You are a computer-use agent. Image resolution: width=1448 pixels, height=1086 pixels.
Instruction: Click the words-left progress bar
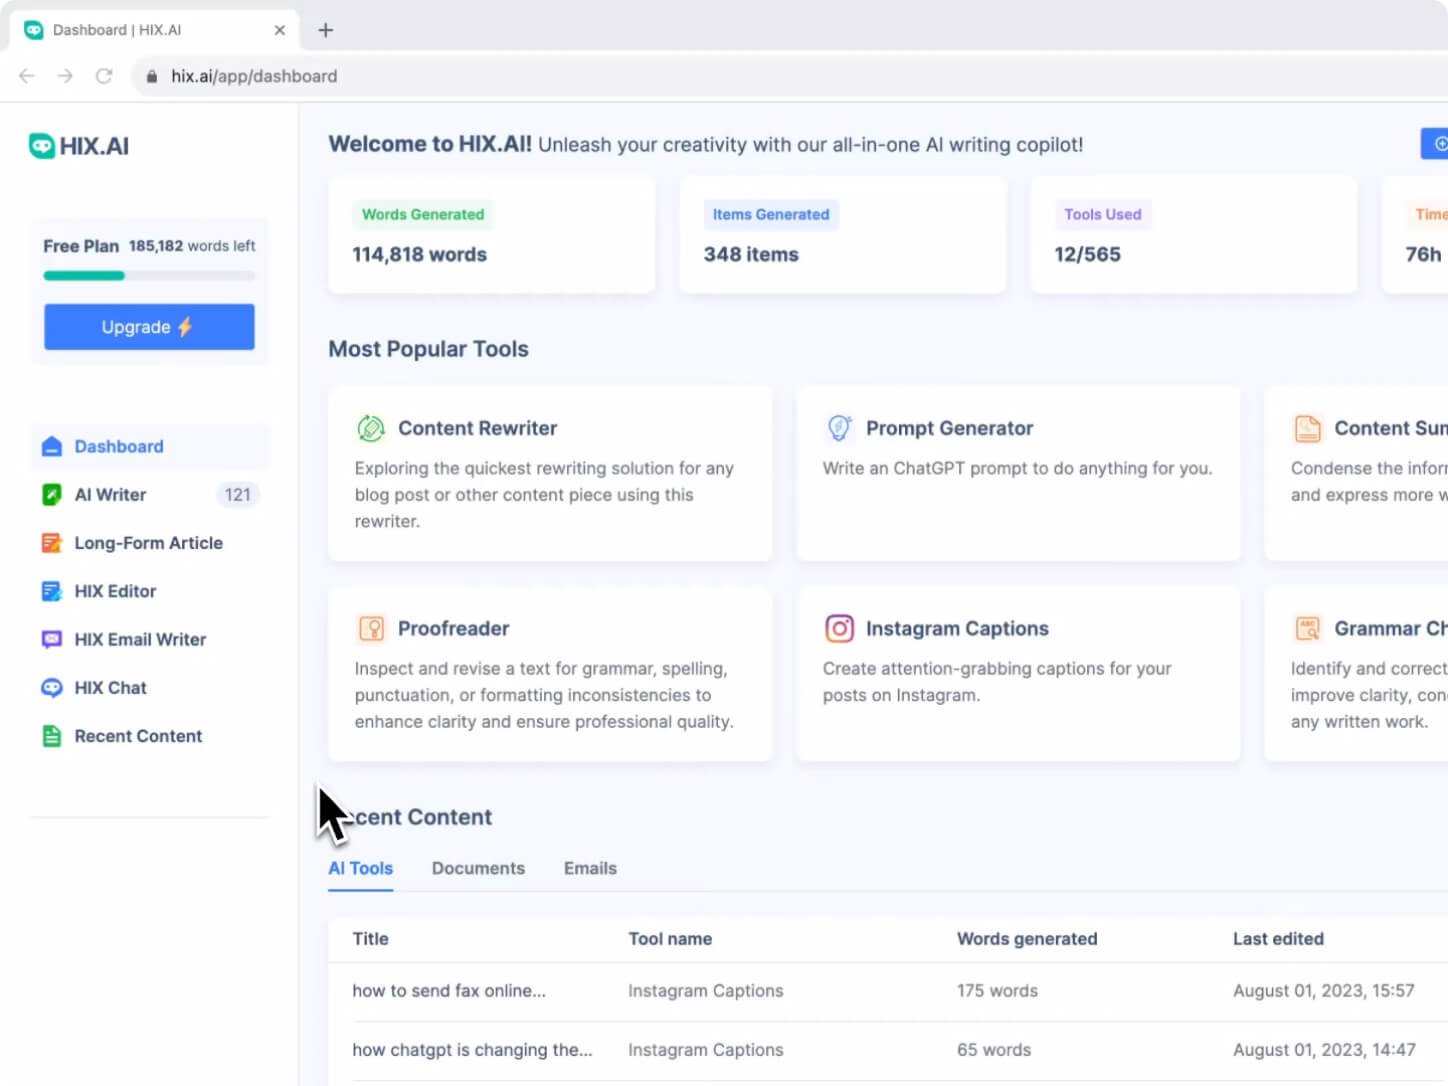(149, 276)
